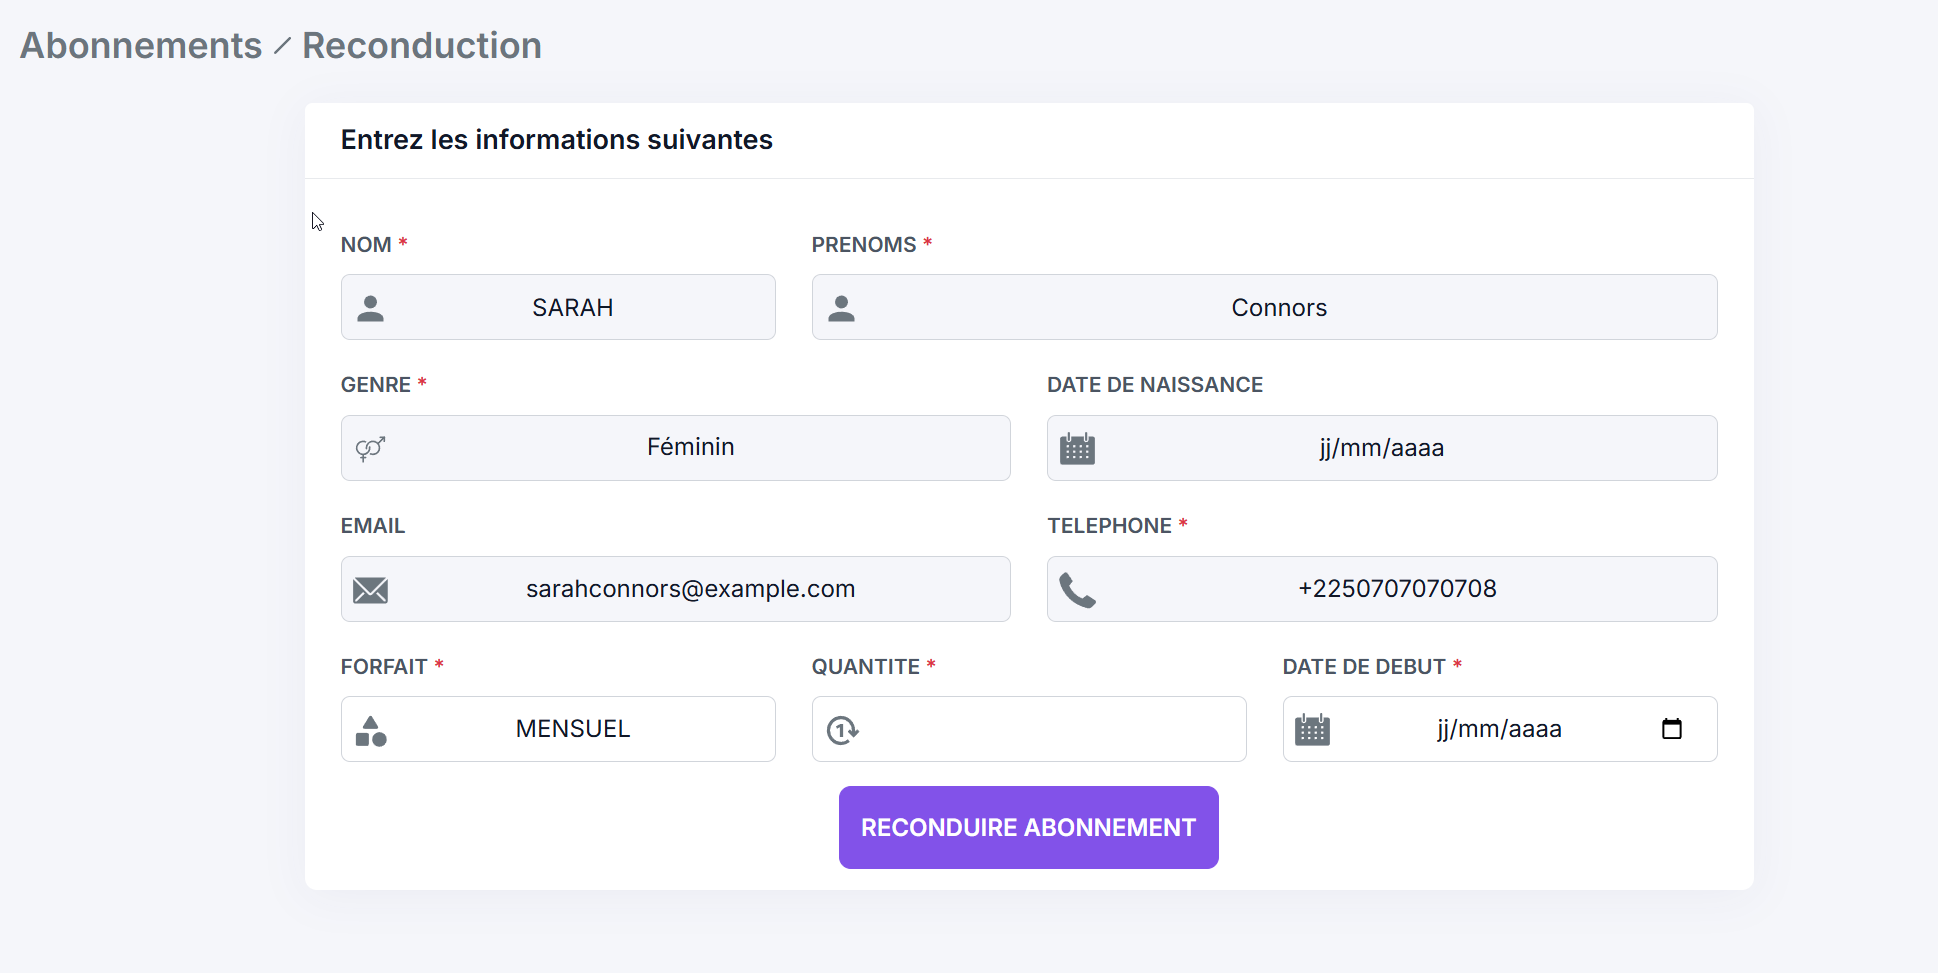The width and height of the screenshot is (1938, 973).
Task: Focus the DATE DE NAISSANCE date input
Action: [x=1381, y=448]
